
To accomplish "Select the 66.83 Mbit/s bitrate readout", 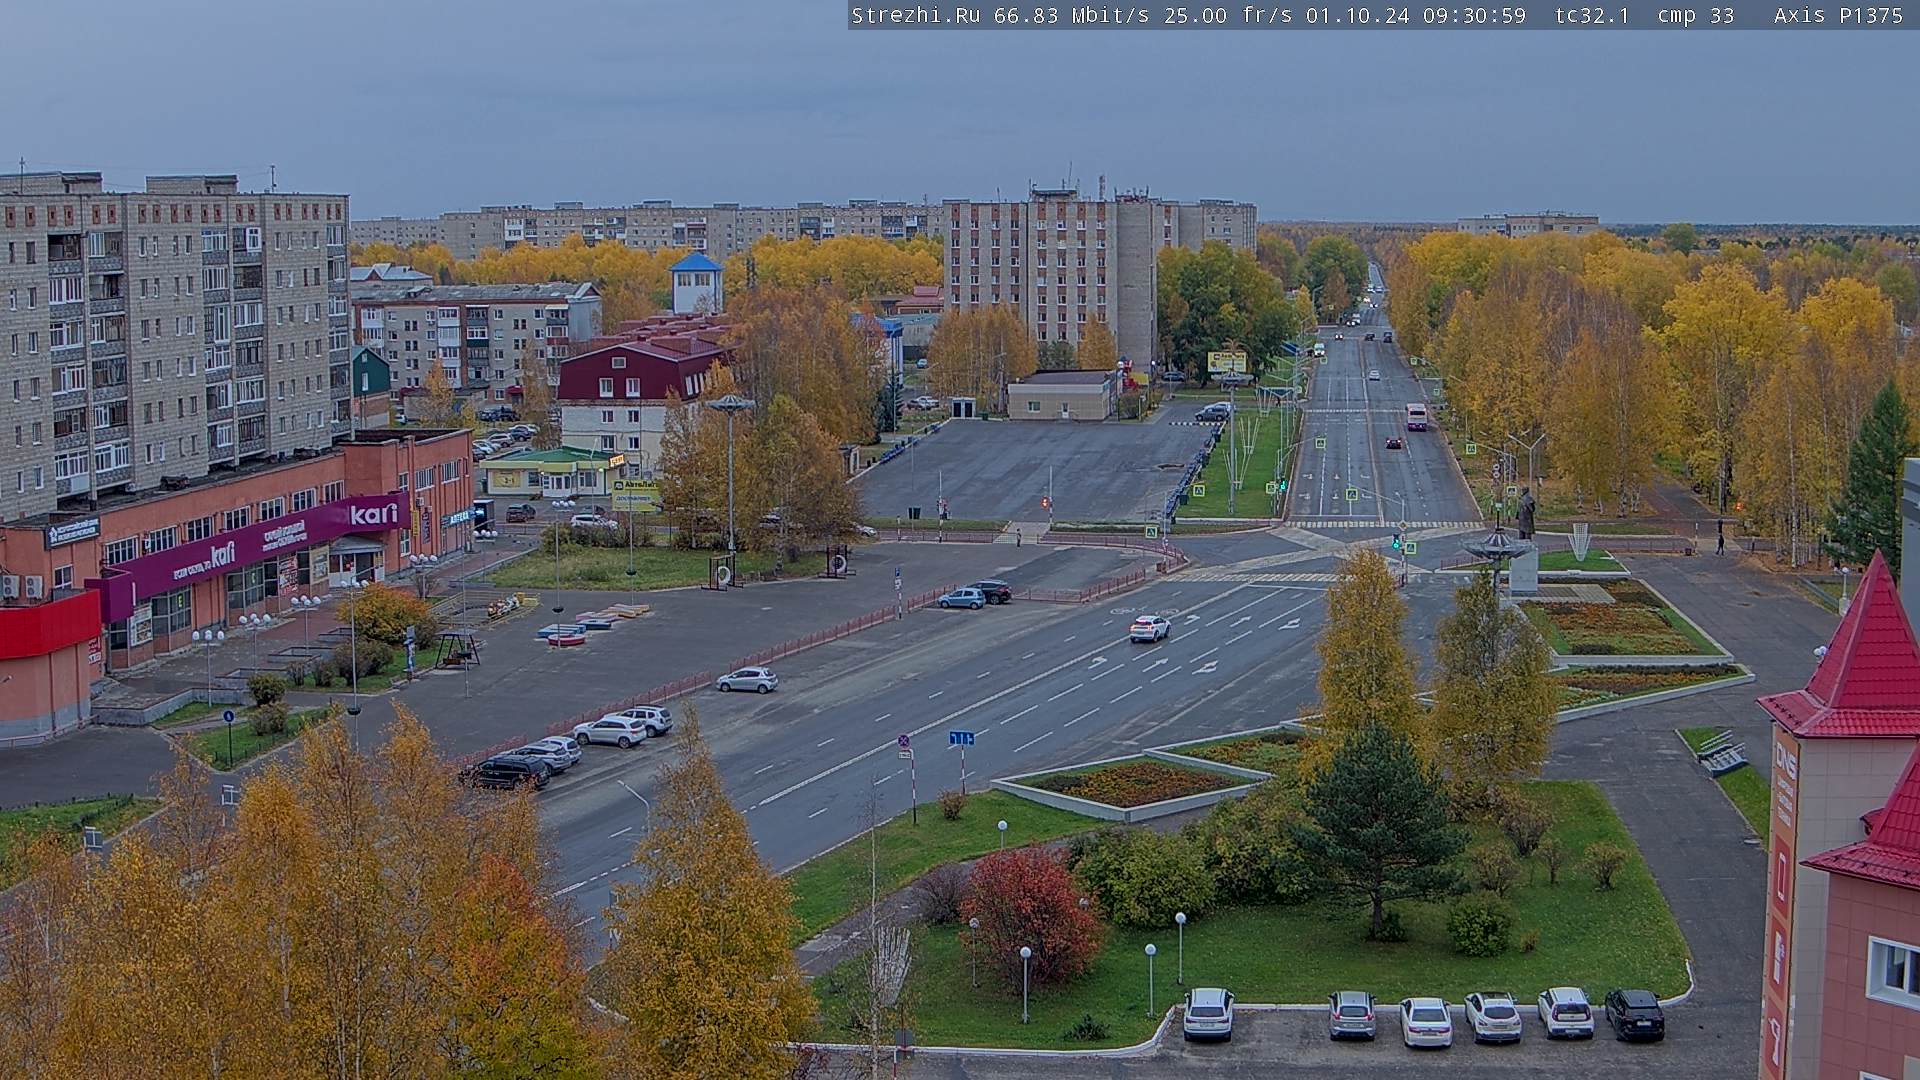I will tap(1071, 15).
